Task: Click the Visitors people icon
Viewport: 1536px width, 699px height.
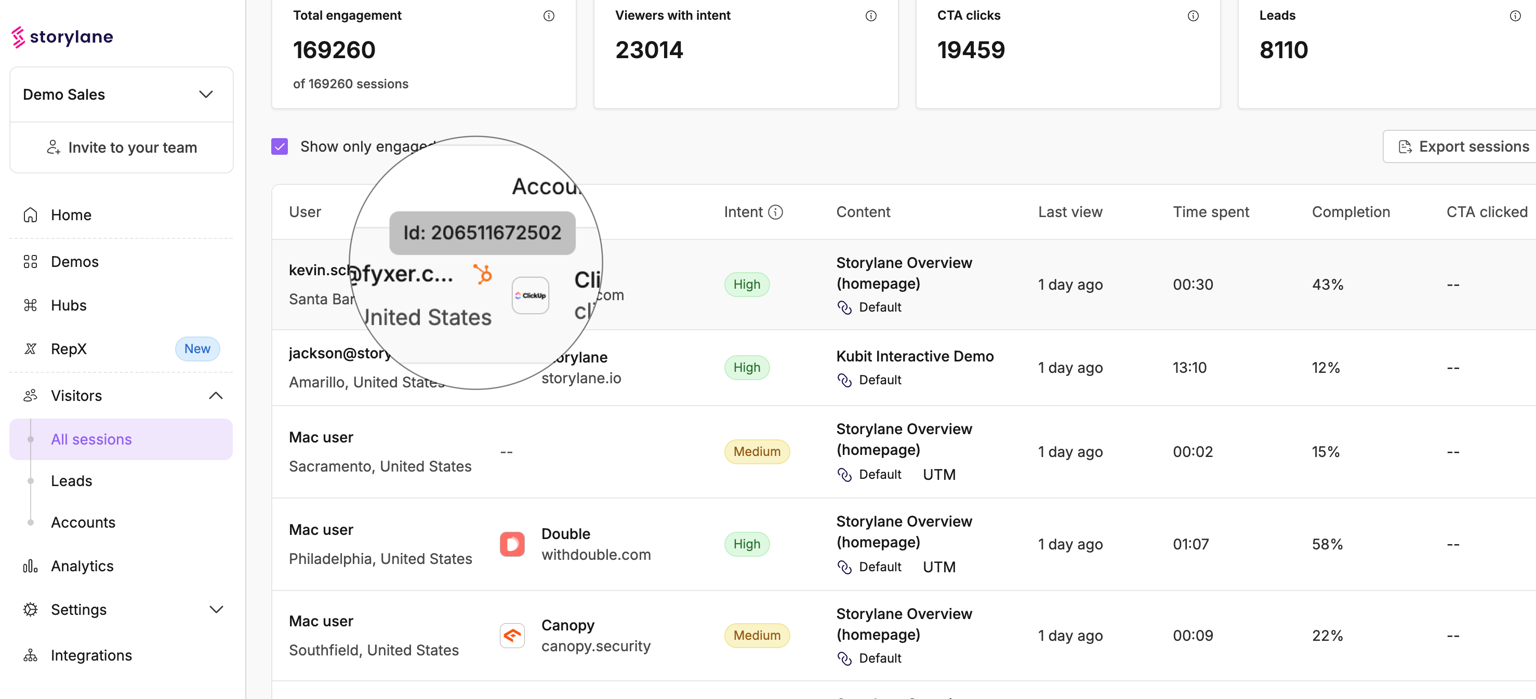Action: 30,396
